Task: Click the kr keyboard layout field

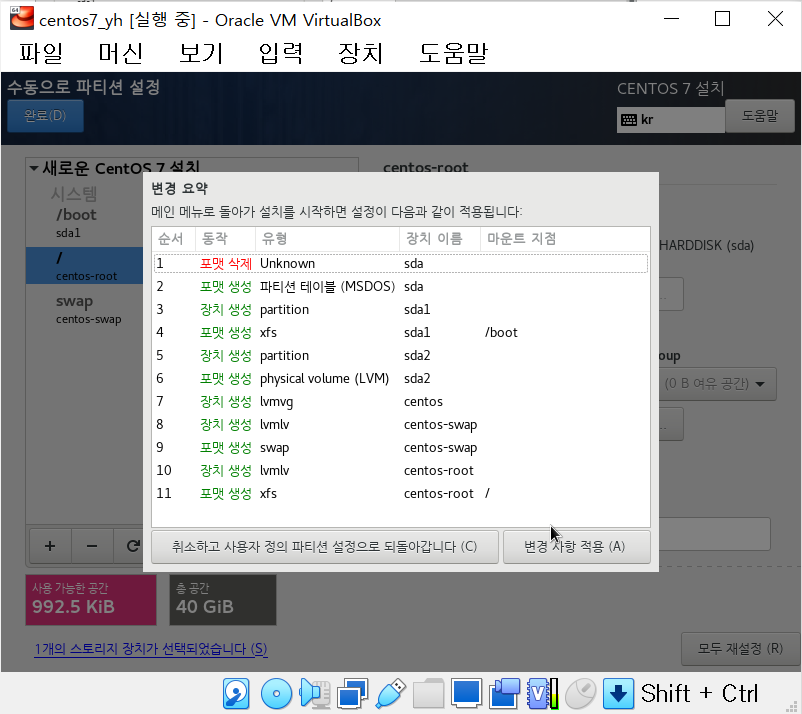Action: (671, 120)
